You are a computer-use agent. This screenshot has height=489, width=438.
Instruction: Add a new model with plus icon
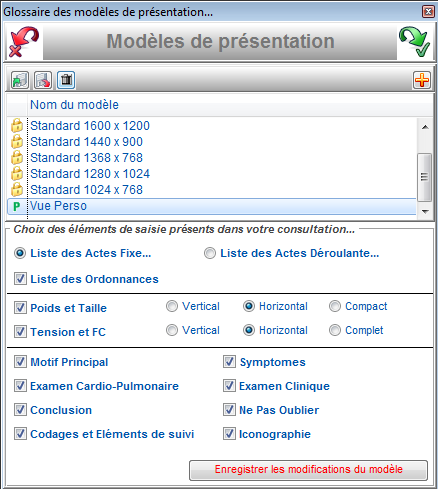click(422, 80)
